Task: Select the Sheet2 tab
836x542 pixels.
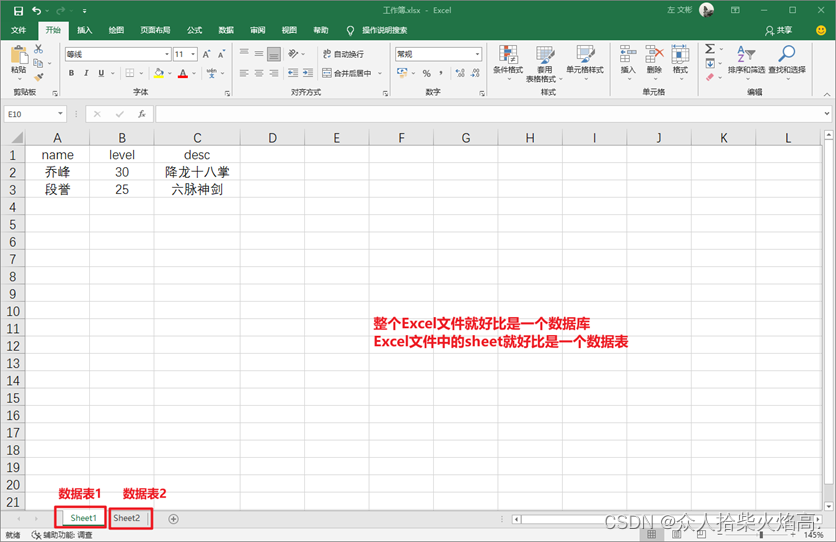Action: [x=126, y=518]
